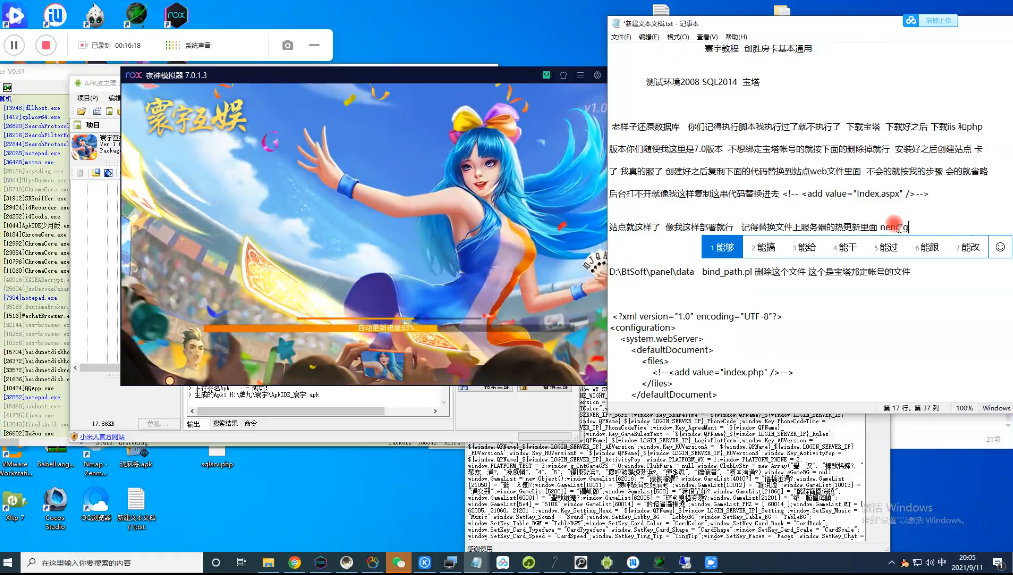The width and height of the screenshot is (1013, 575).
Task: Click the volume icon in system tray
Action: (x=931, y=562)
